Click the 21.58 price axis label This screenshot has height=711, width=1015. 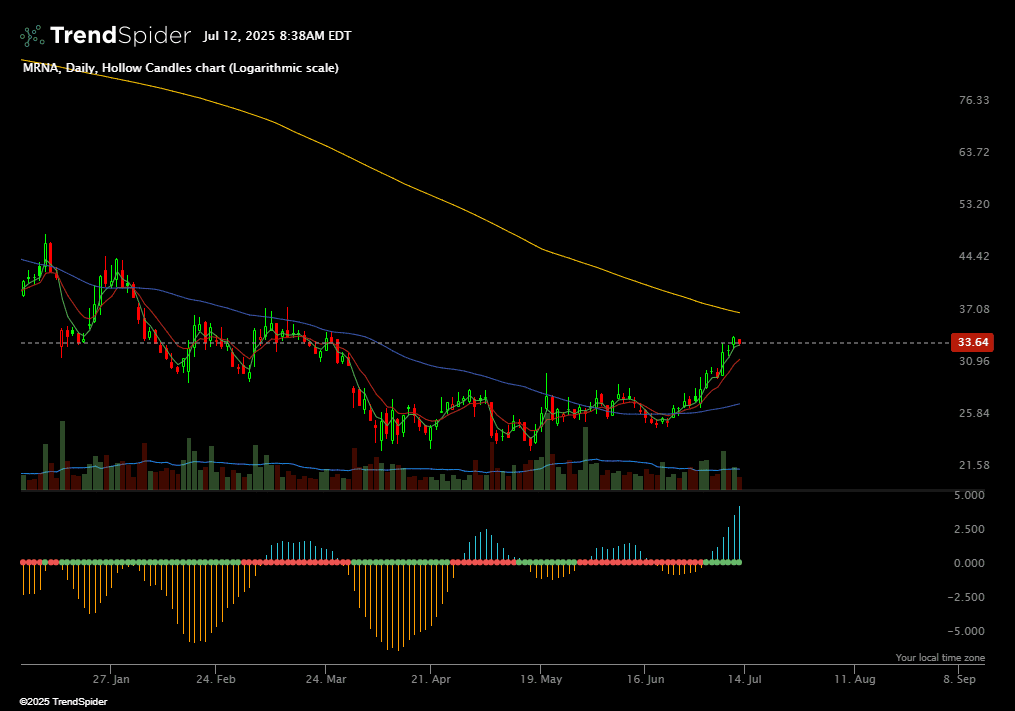pyautogui.click(x=973, y=465)
